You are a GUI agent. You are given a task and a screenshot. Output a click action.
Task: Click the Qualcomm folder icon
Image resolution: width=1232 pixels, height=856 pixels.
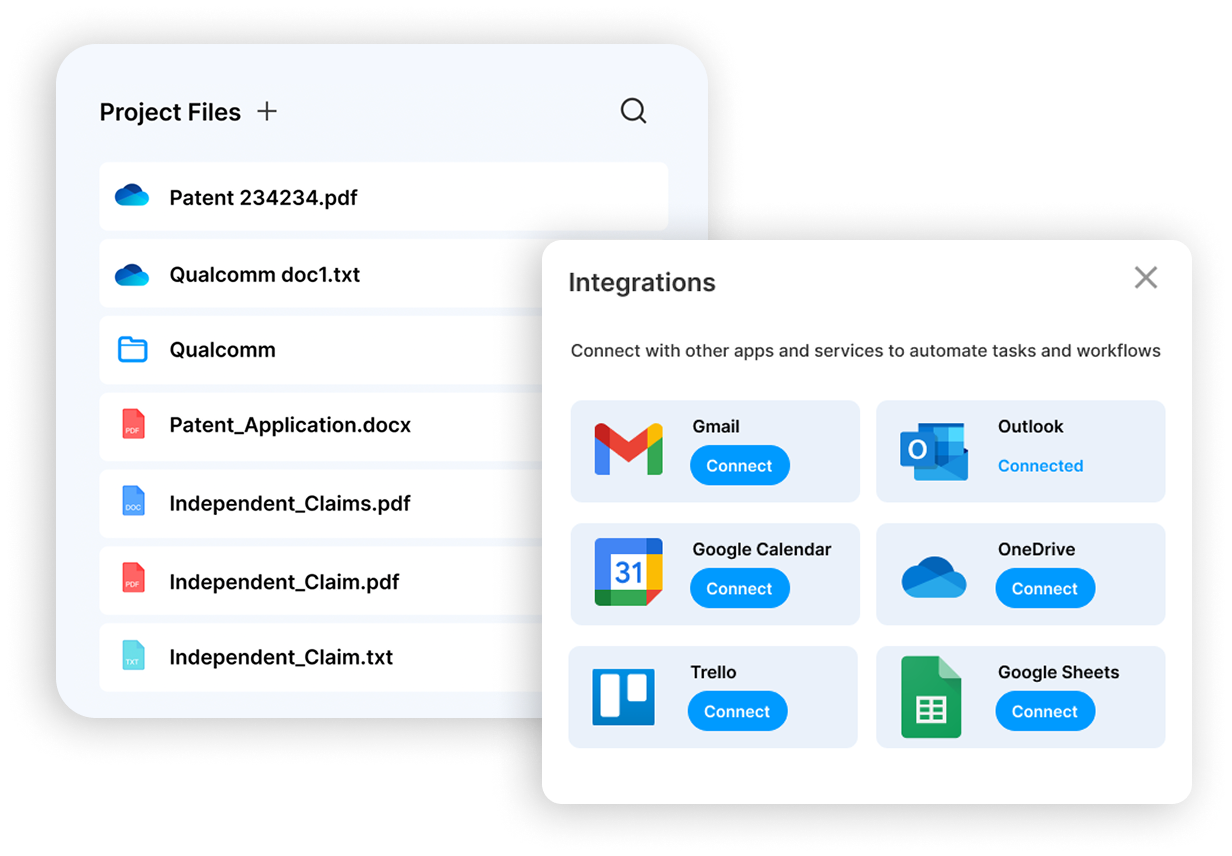tap(133, 349)
